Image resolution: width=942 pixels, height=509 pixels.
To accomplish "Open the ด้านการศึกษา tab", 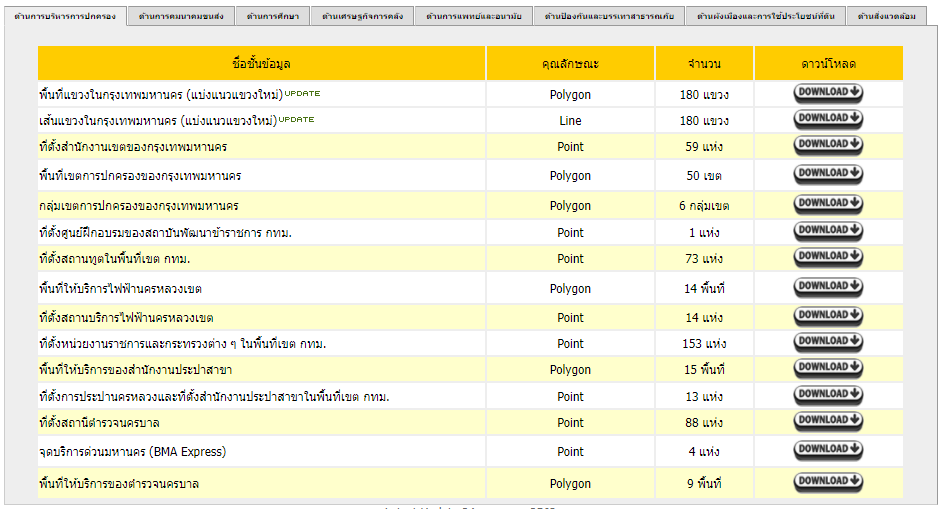I will coord(273,16).
